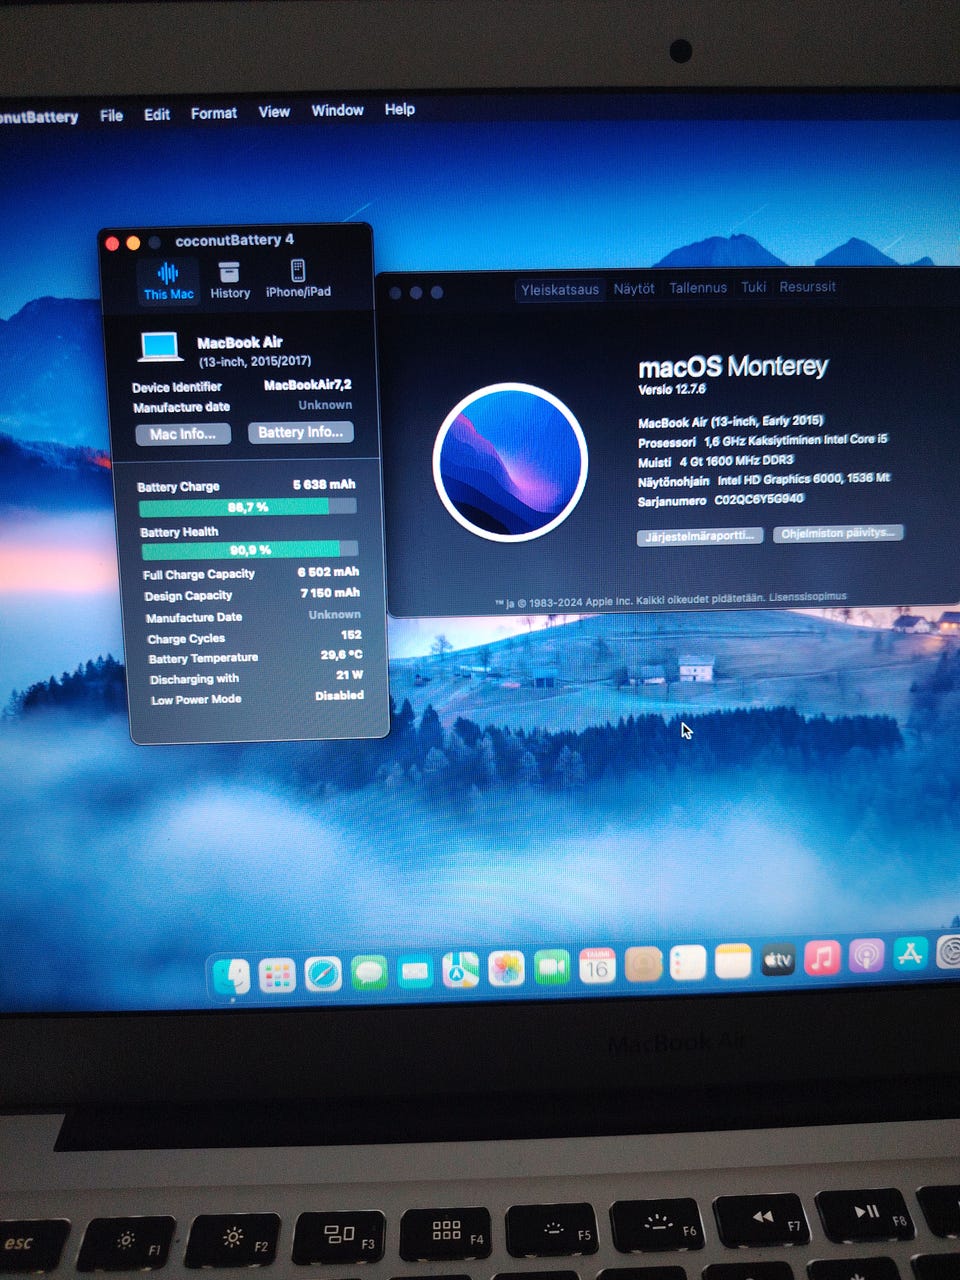Image resolution: width=960 pixels, height=1280 pixels.
Task: Switch to Näytöt tab in About This Mac
Action: pos(634,288)
